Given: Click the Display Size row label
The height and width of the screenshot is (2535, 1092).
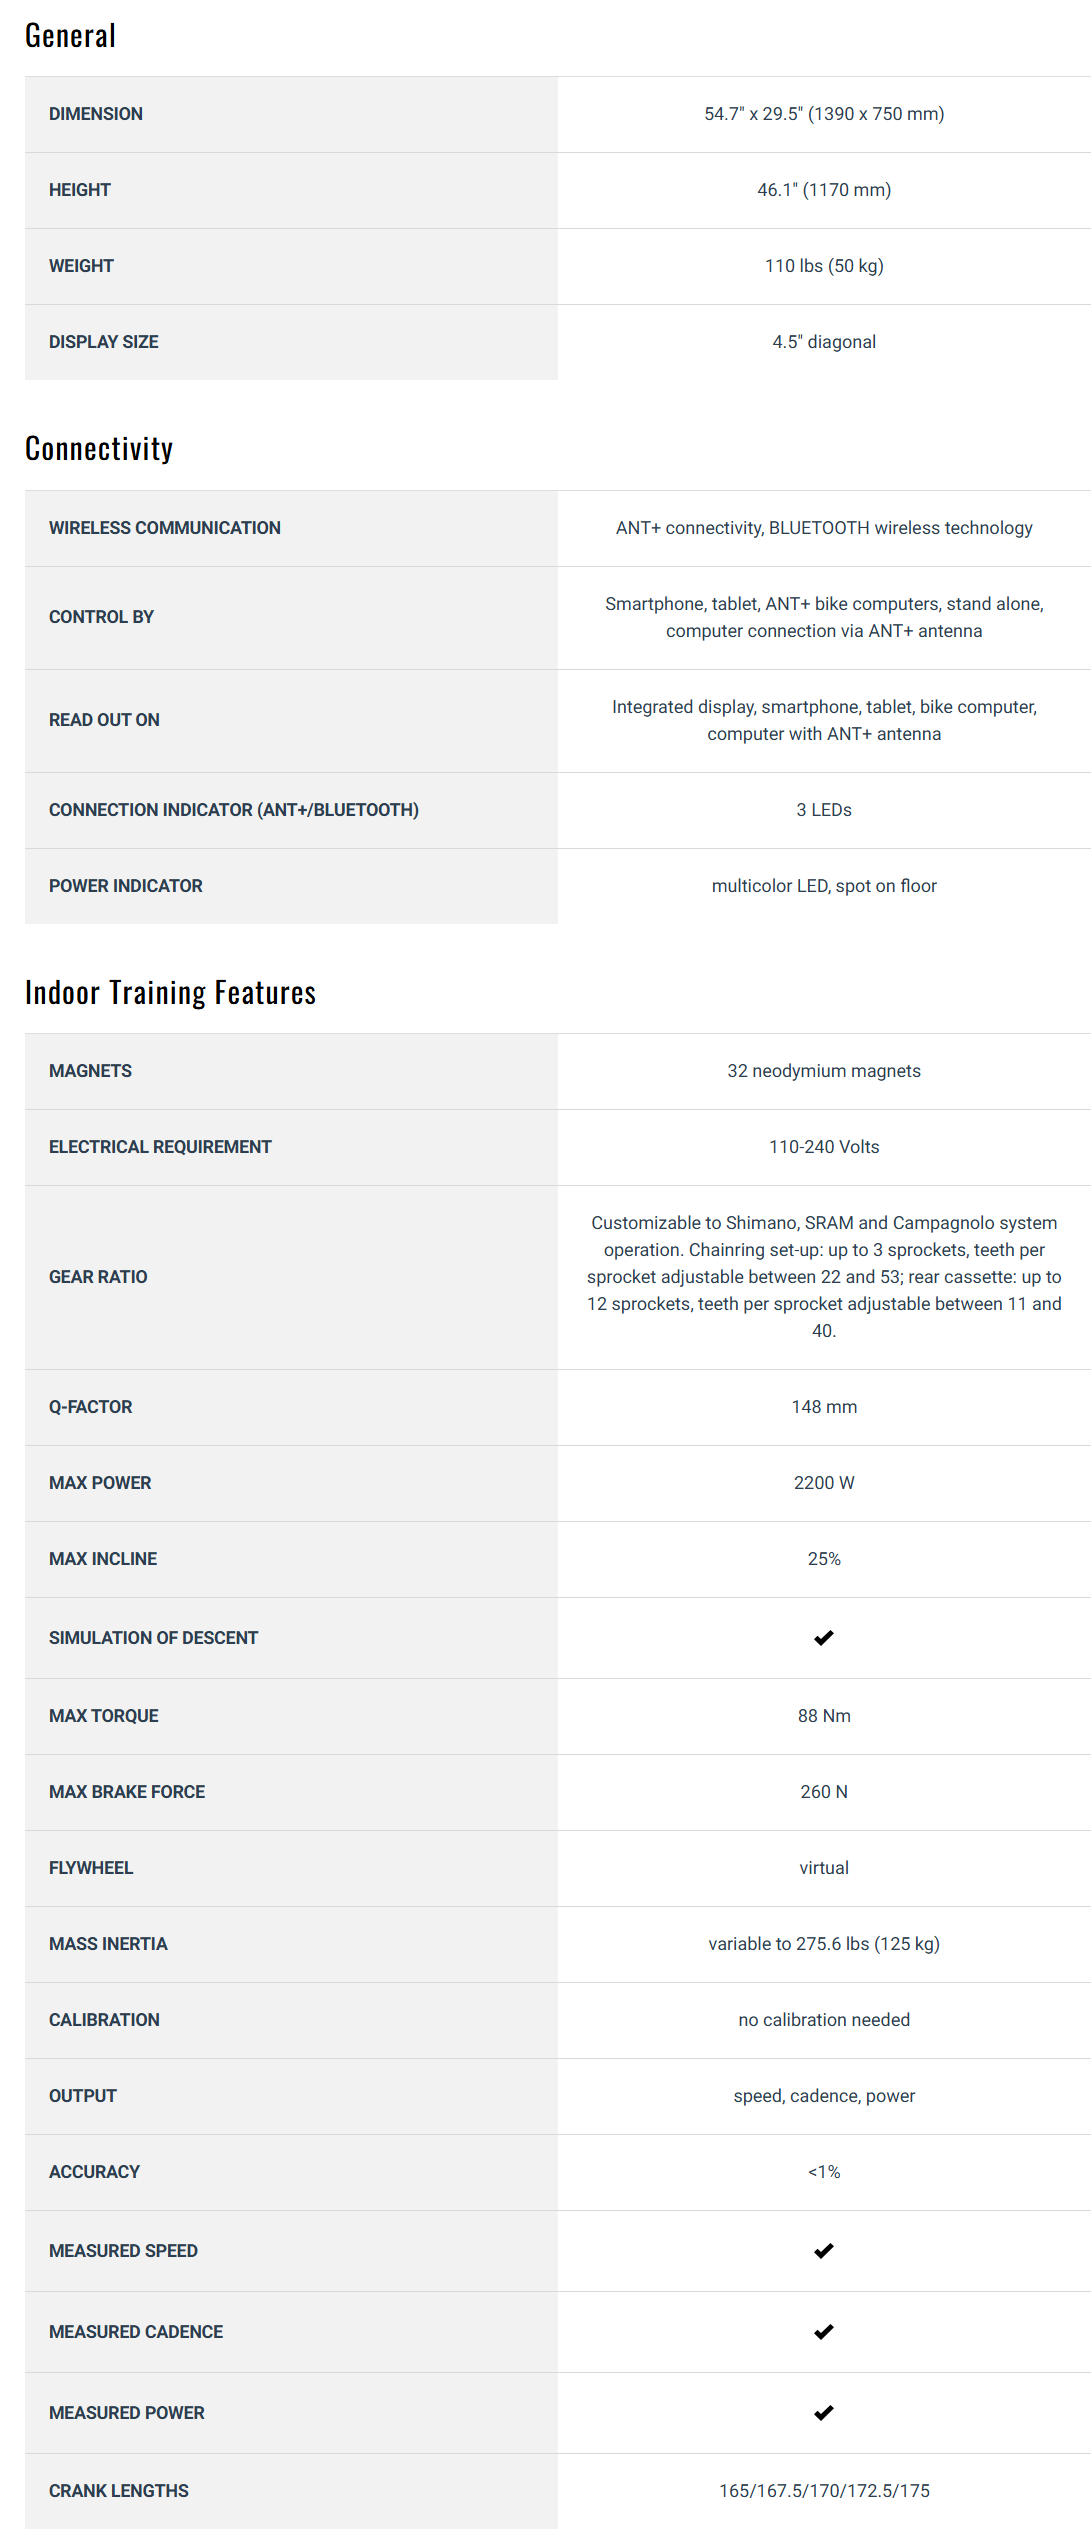Looking at the screenshot, I should [104, 342].
